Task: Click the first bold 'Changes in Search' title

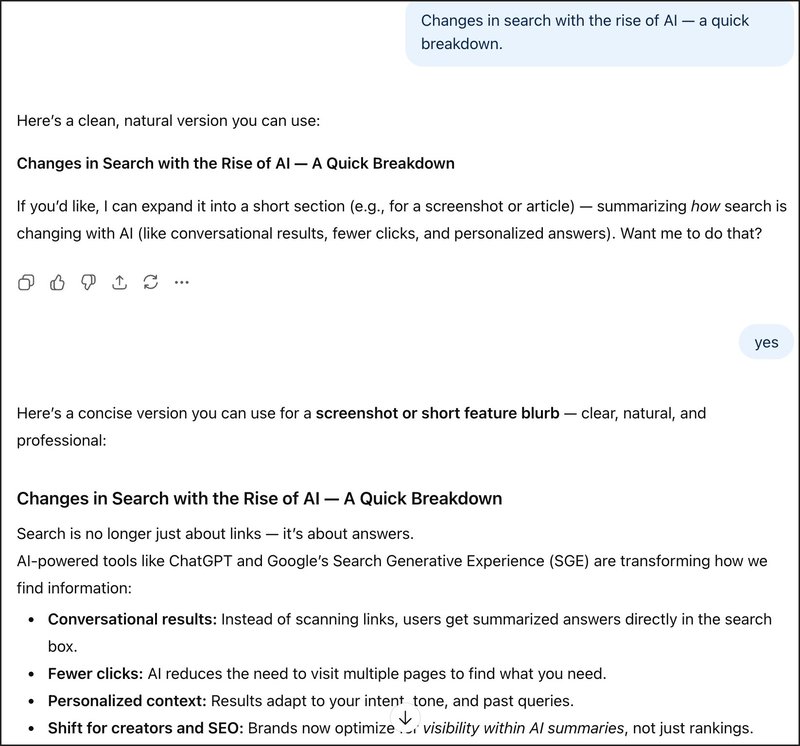Action: click(235, 163)
